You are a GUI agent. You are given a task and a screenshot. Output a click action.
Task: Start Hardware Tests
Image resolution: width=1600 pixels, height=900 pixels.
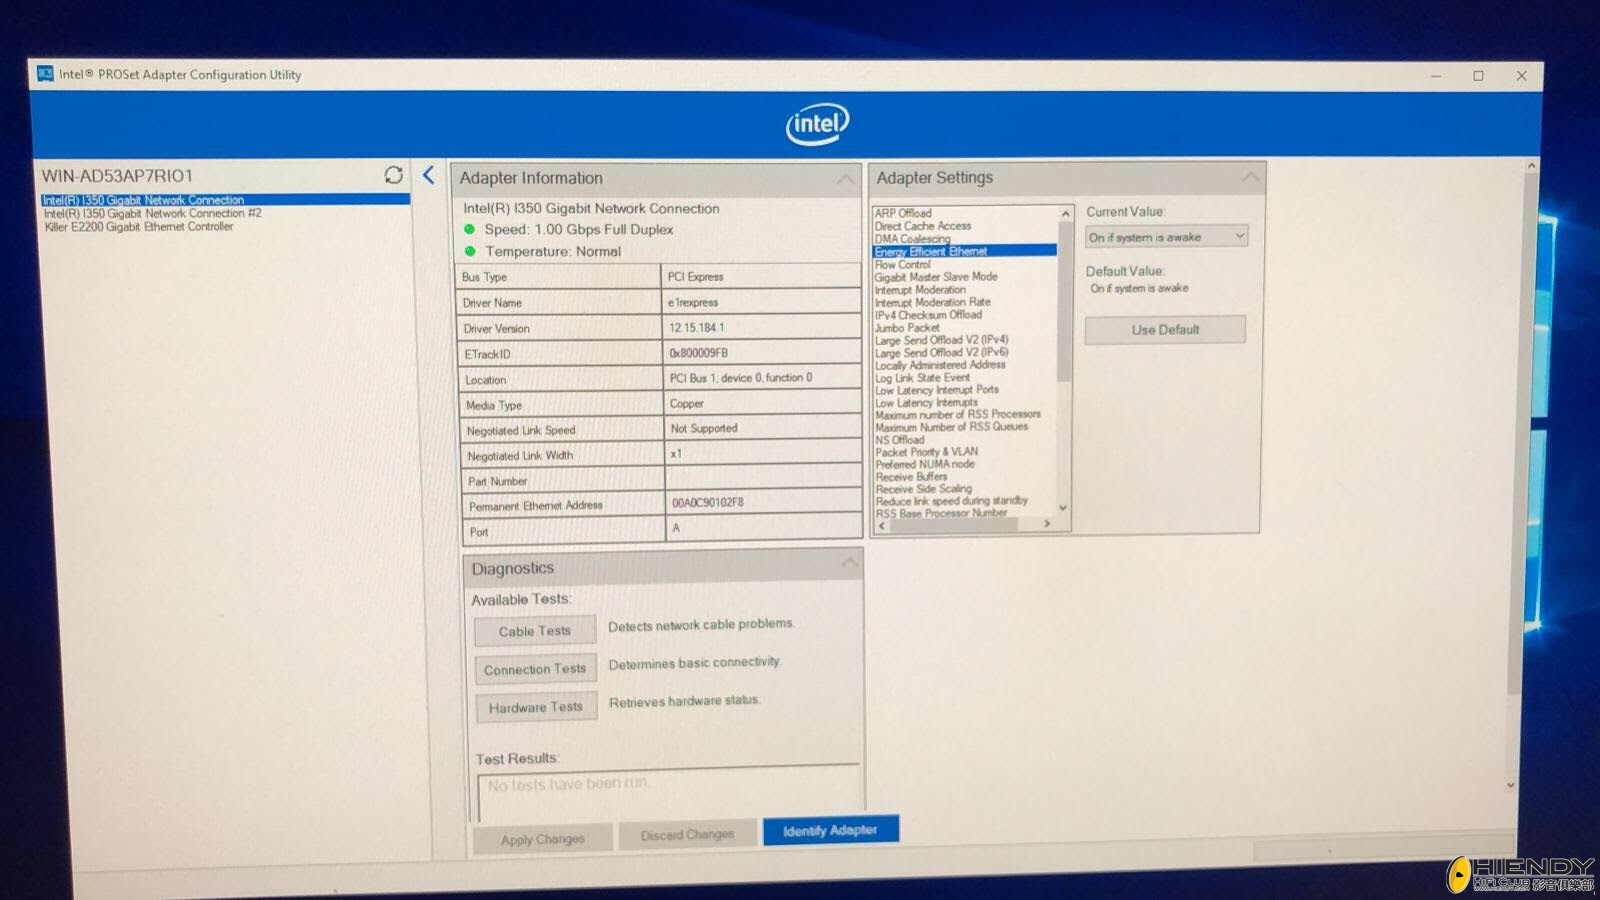536,707
